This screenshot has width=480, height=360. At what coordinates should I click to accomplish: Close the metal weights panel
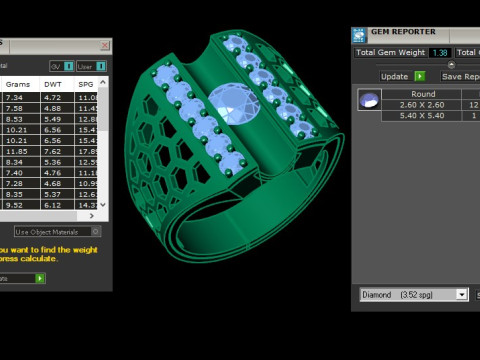(105, 45)
